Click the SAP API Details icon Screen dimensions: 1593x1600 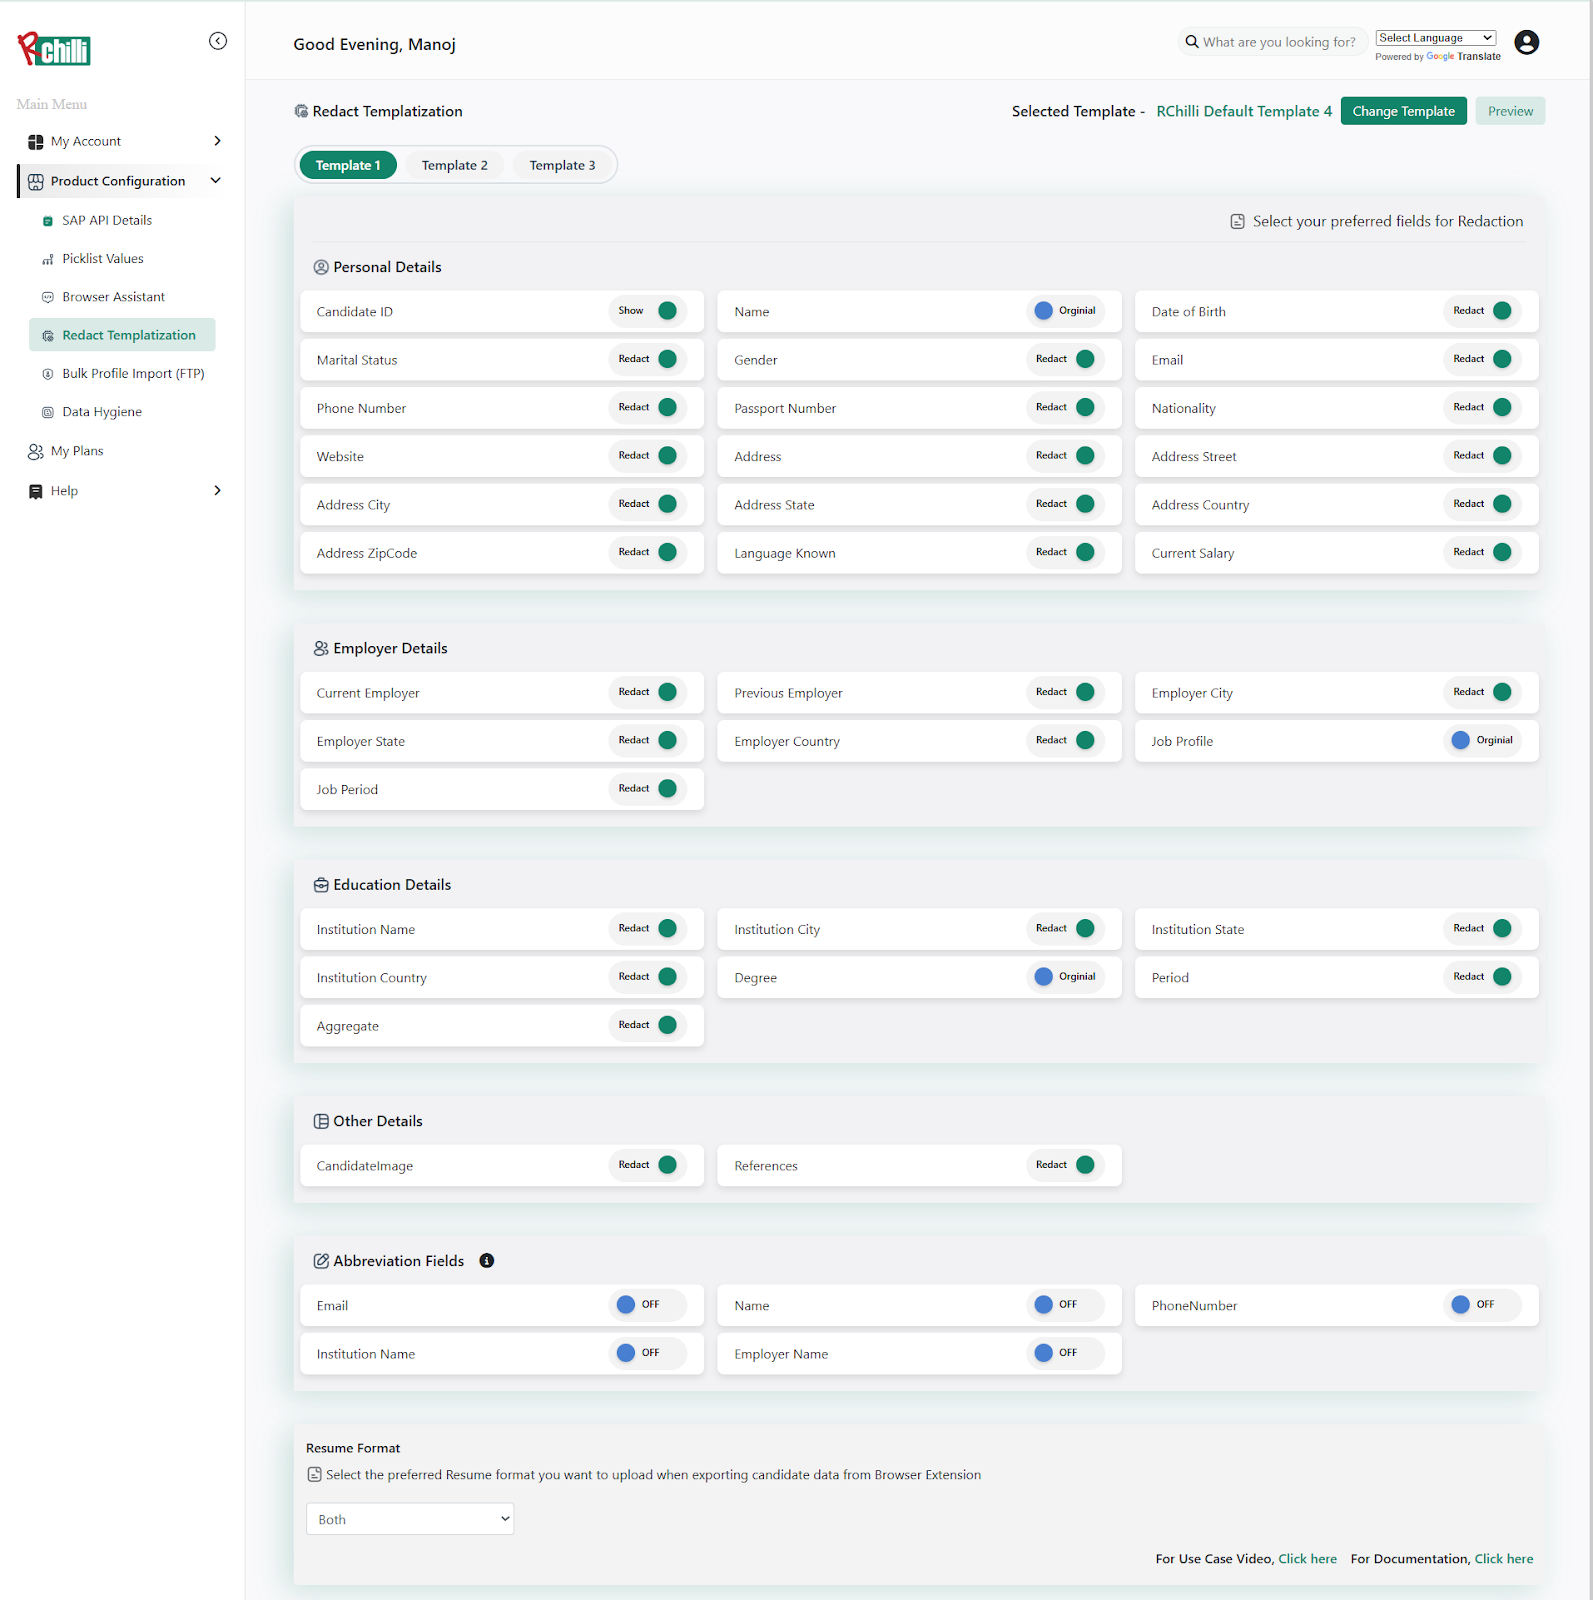pos(47,221)
